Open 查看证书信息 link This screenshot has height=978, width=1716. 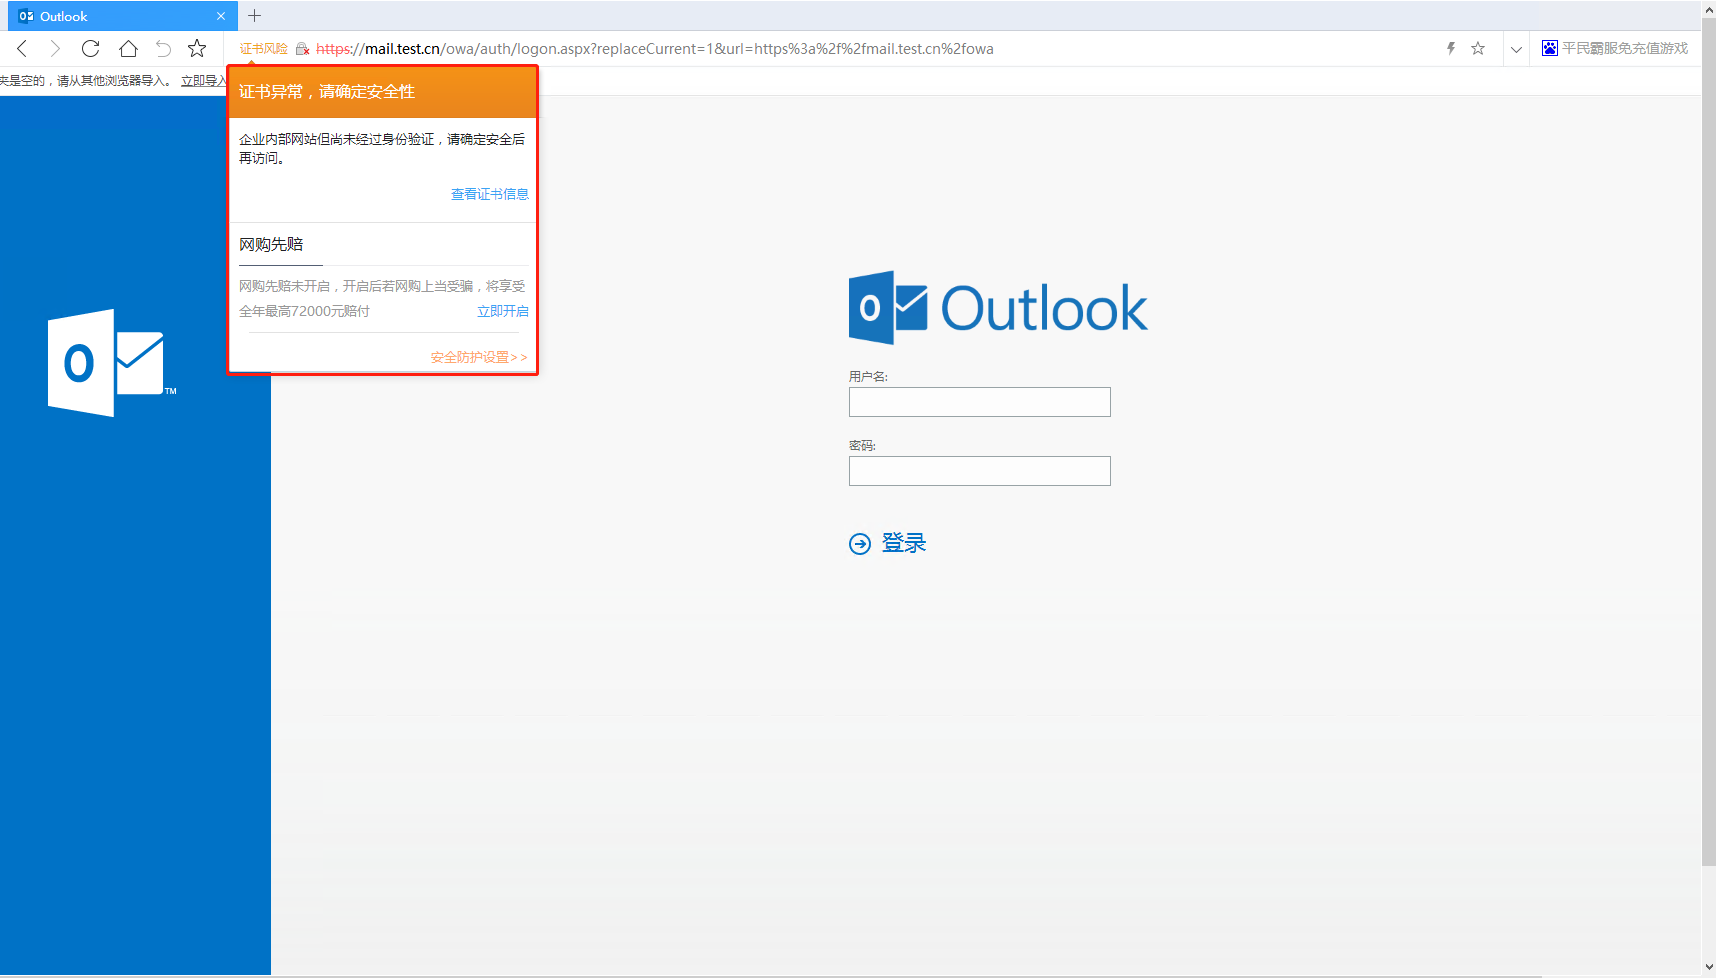click(490, 194)
